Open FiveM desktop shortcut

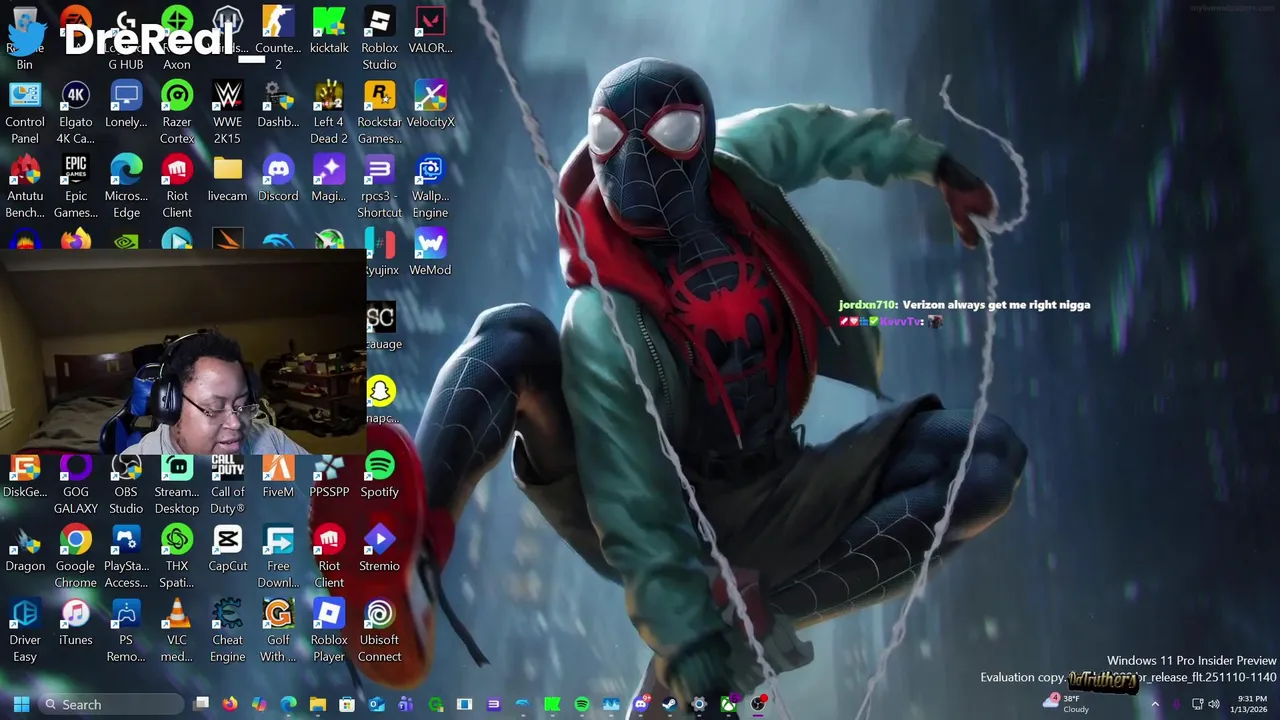278,475
